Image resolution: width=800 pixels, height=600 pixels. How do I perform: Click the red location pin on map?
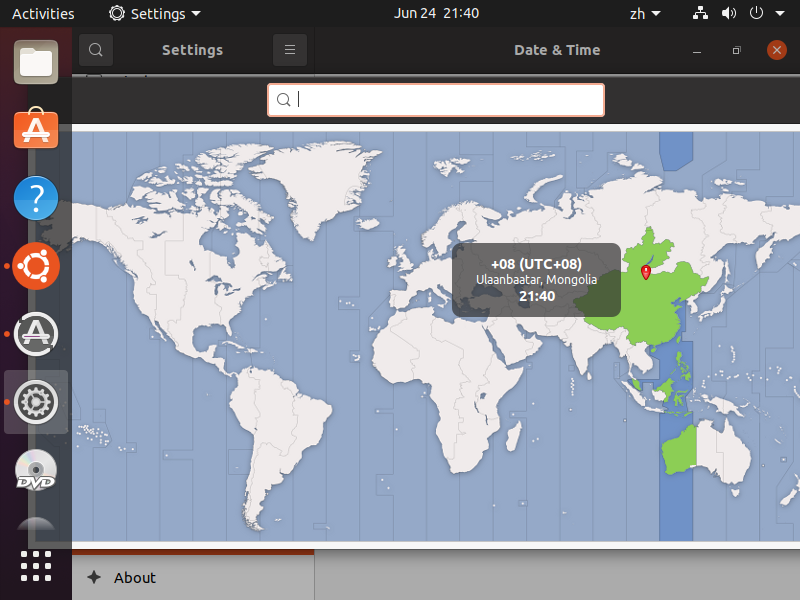coord(645,272)
